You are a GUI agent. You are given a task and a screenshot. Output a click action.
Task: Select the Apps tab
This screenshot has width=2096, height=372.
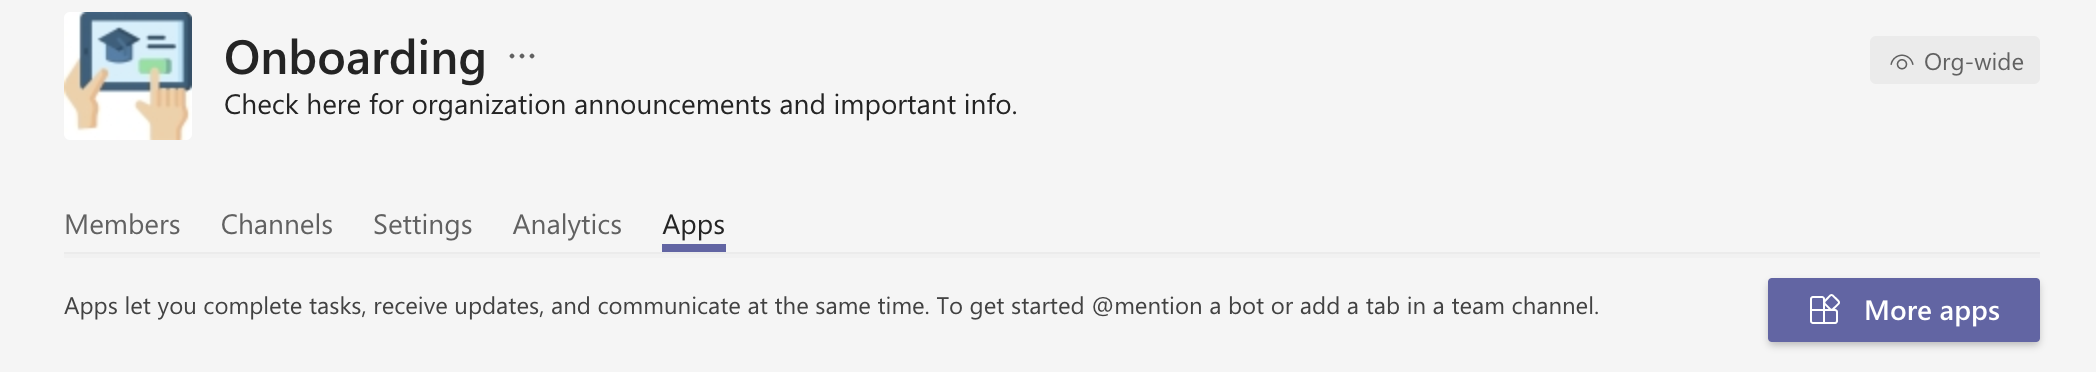pos(694,224)
